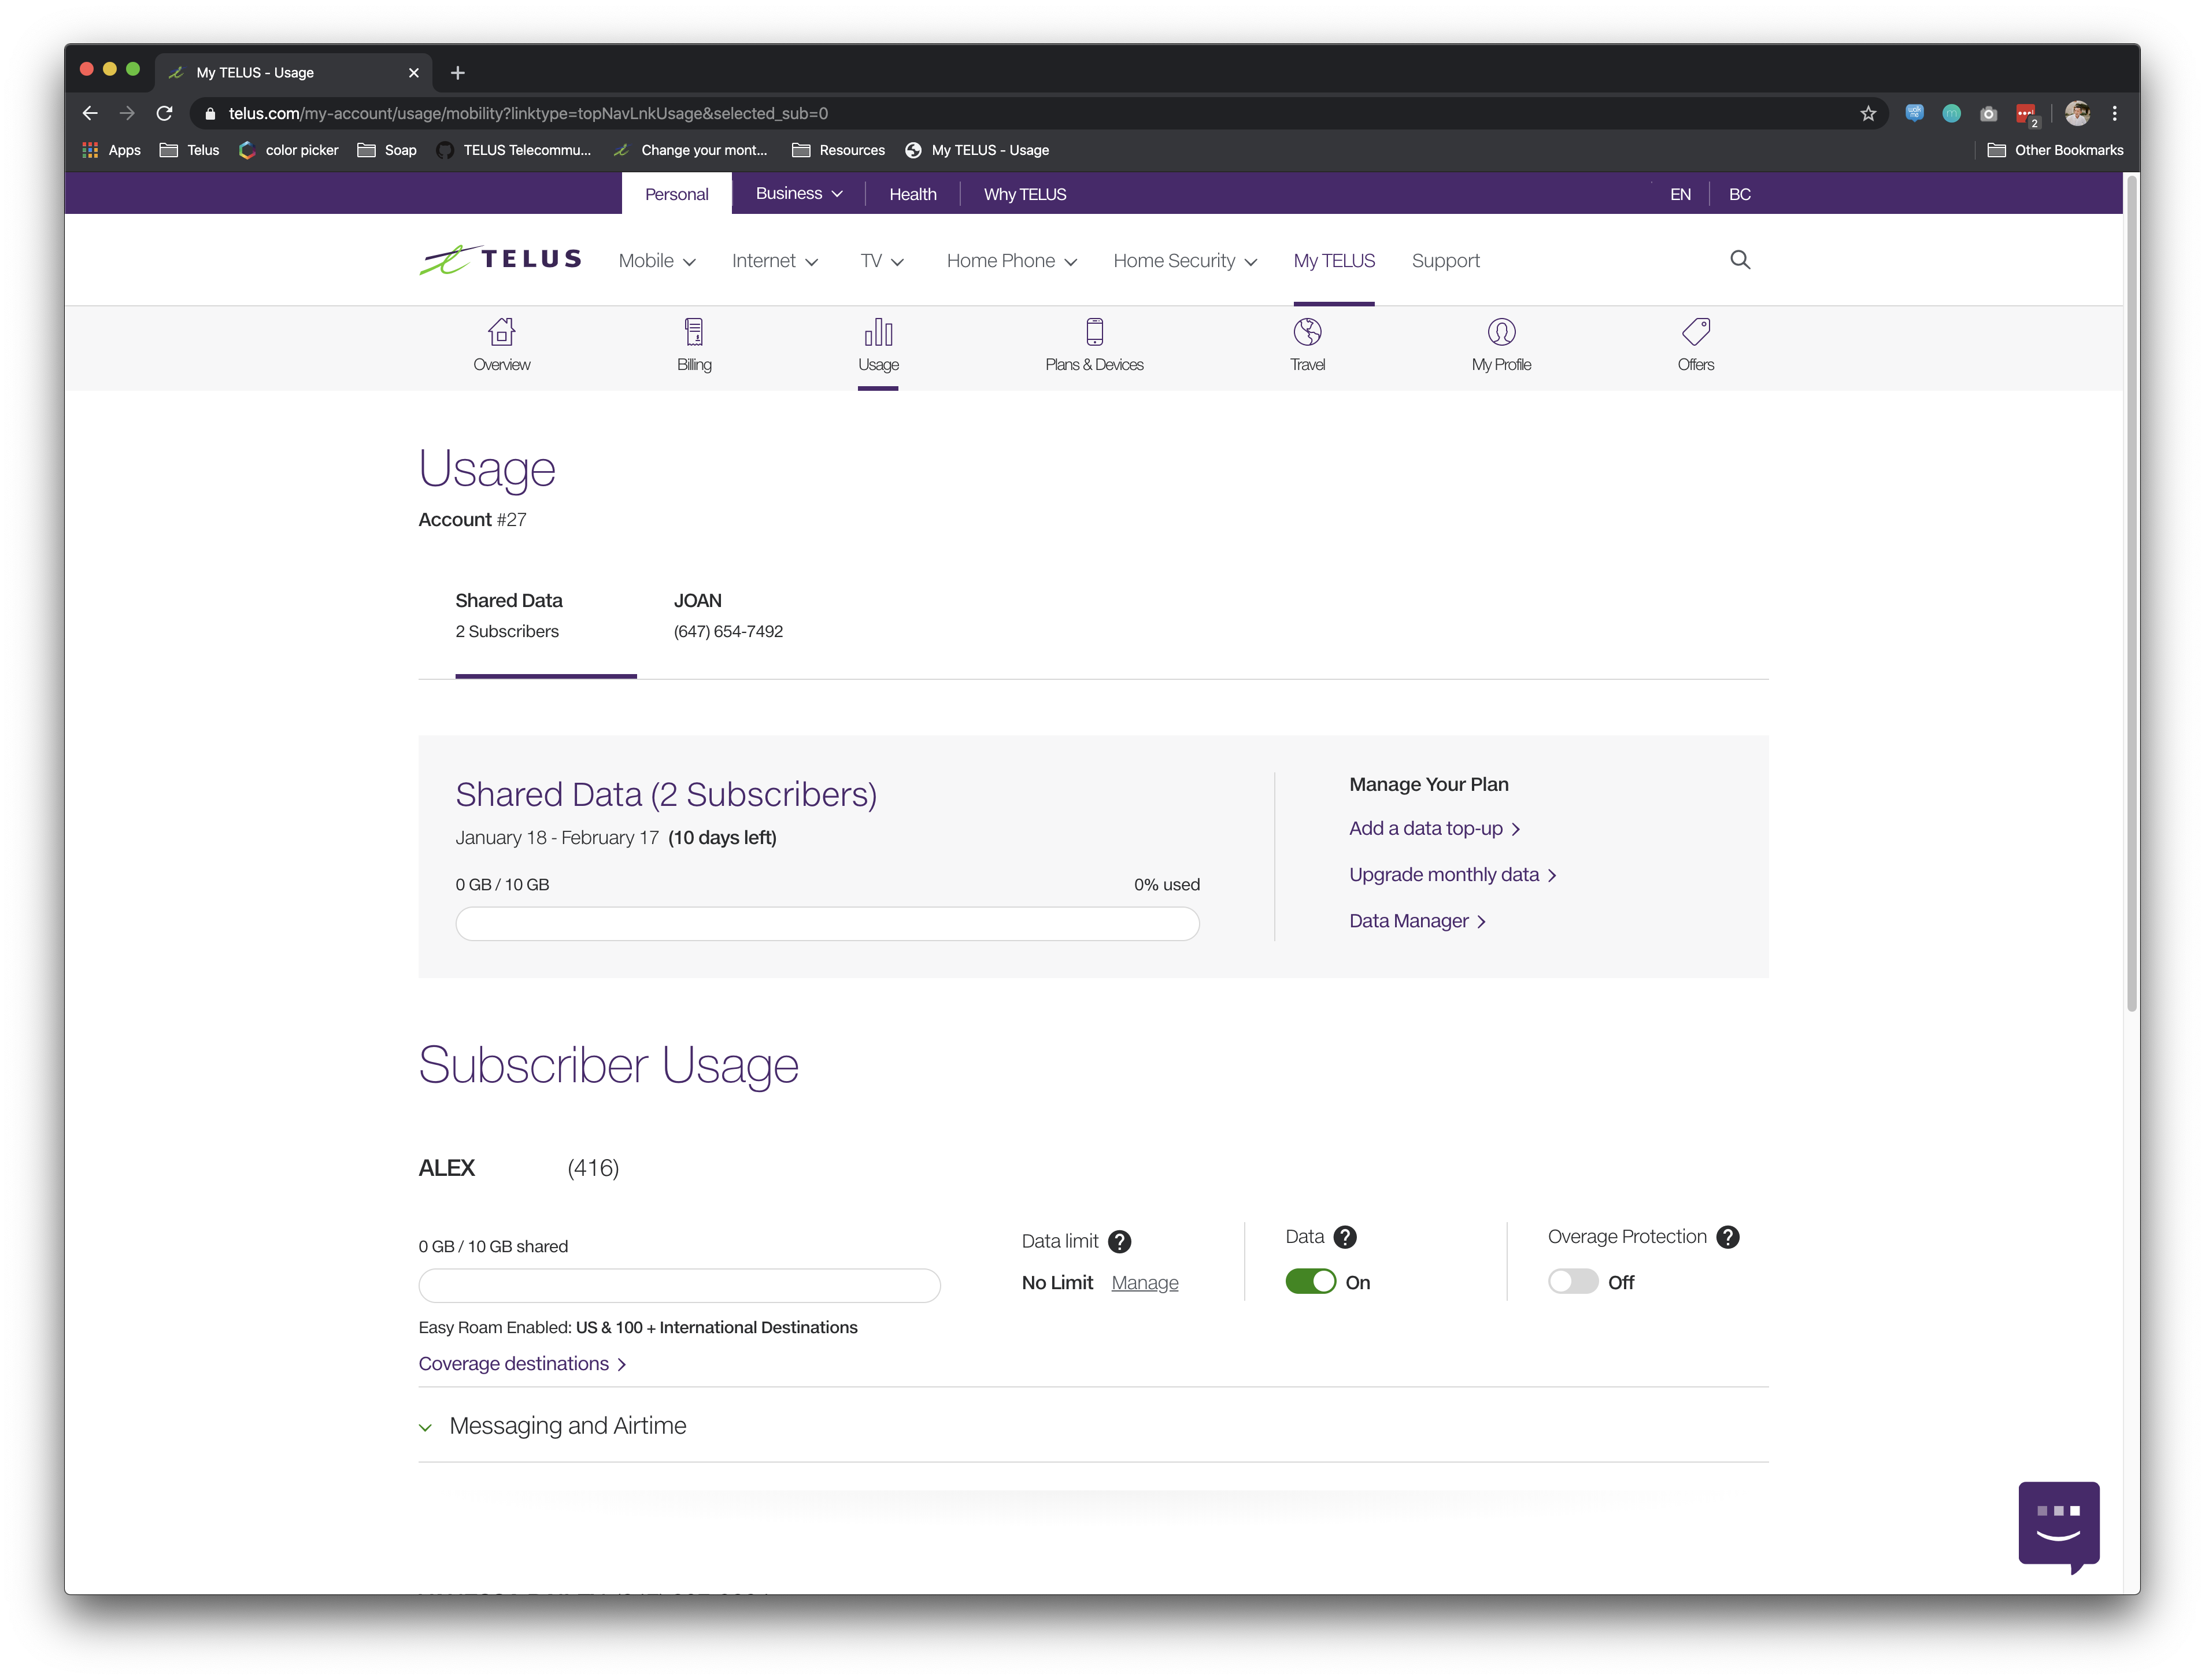Open the Plans & Devices phone icon

[x=1094, y=331]
